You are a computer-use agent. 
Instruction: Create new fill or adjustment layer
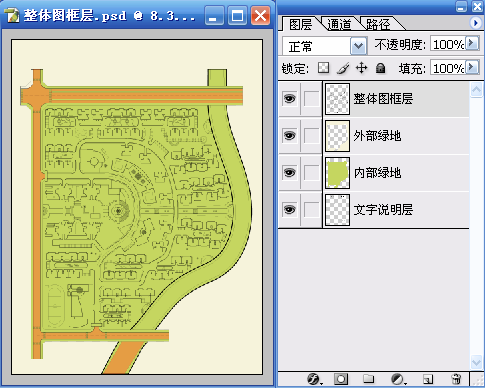[397, 379]
